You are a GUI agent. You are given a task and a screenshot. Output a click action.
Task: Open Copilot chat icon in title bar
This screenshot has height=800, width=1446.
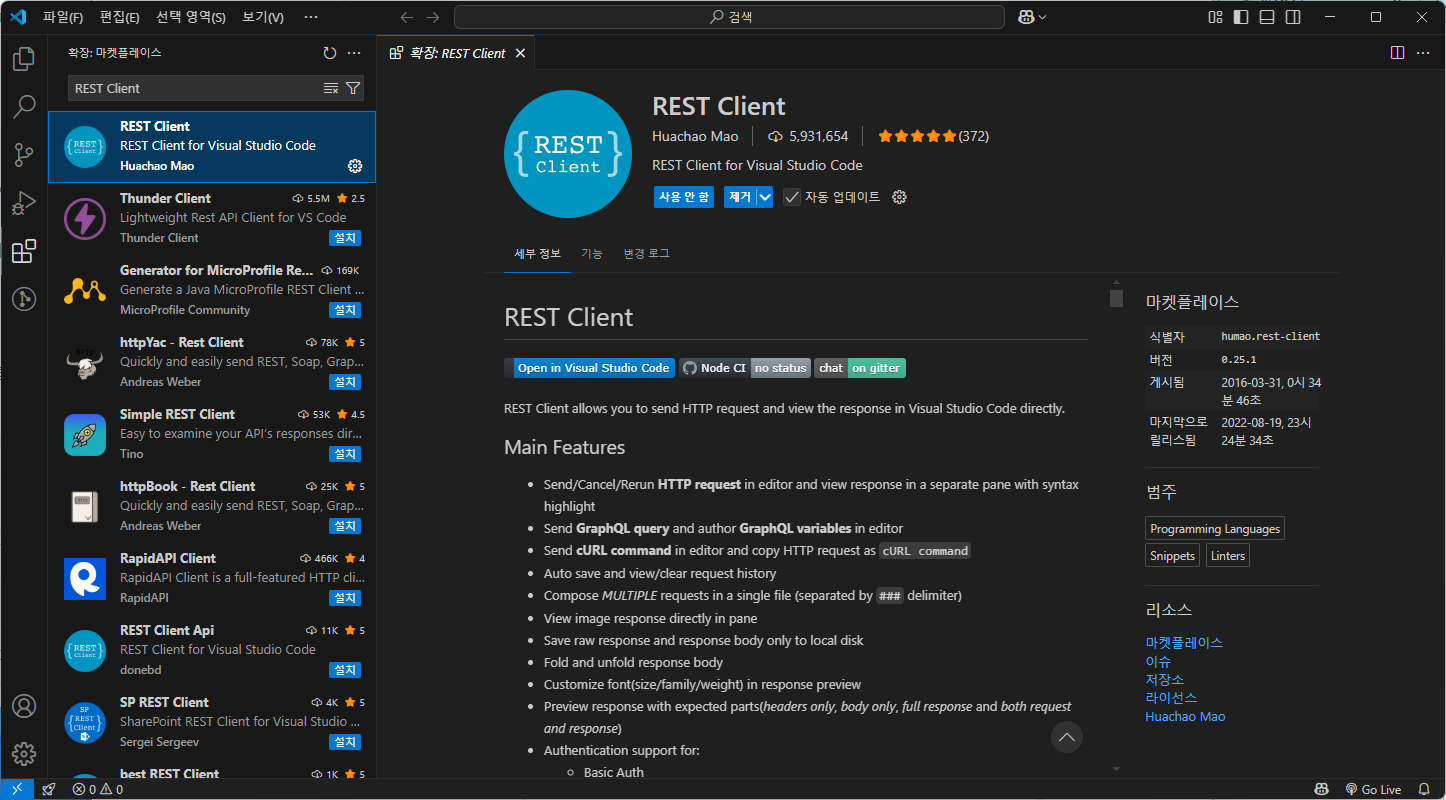click(1026, 17)
